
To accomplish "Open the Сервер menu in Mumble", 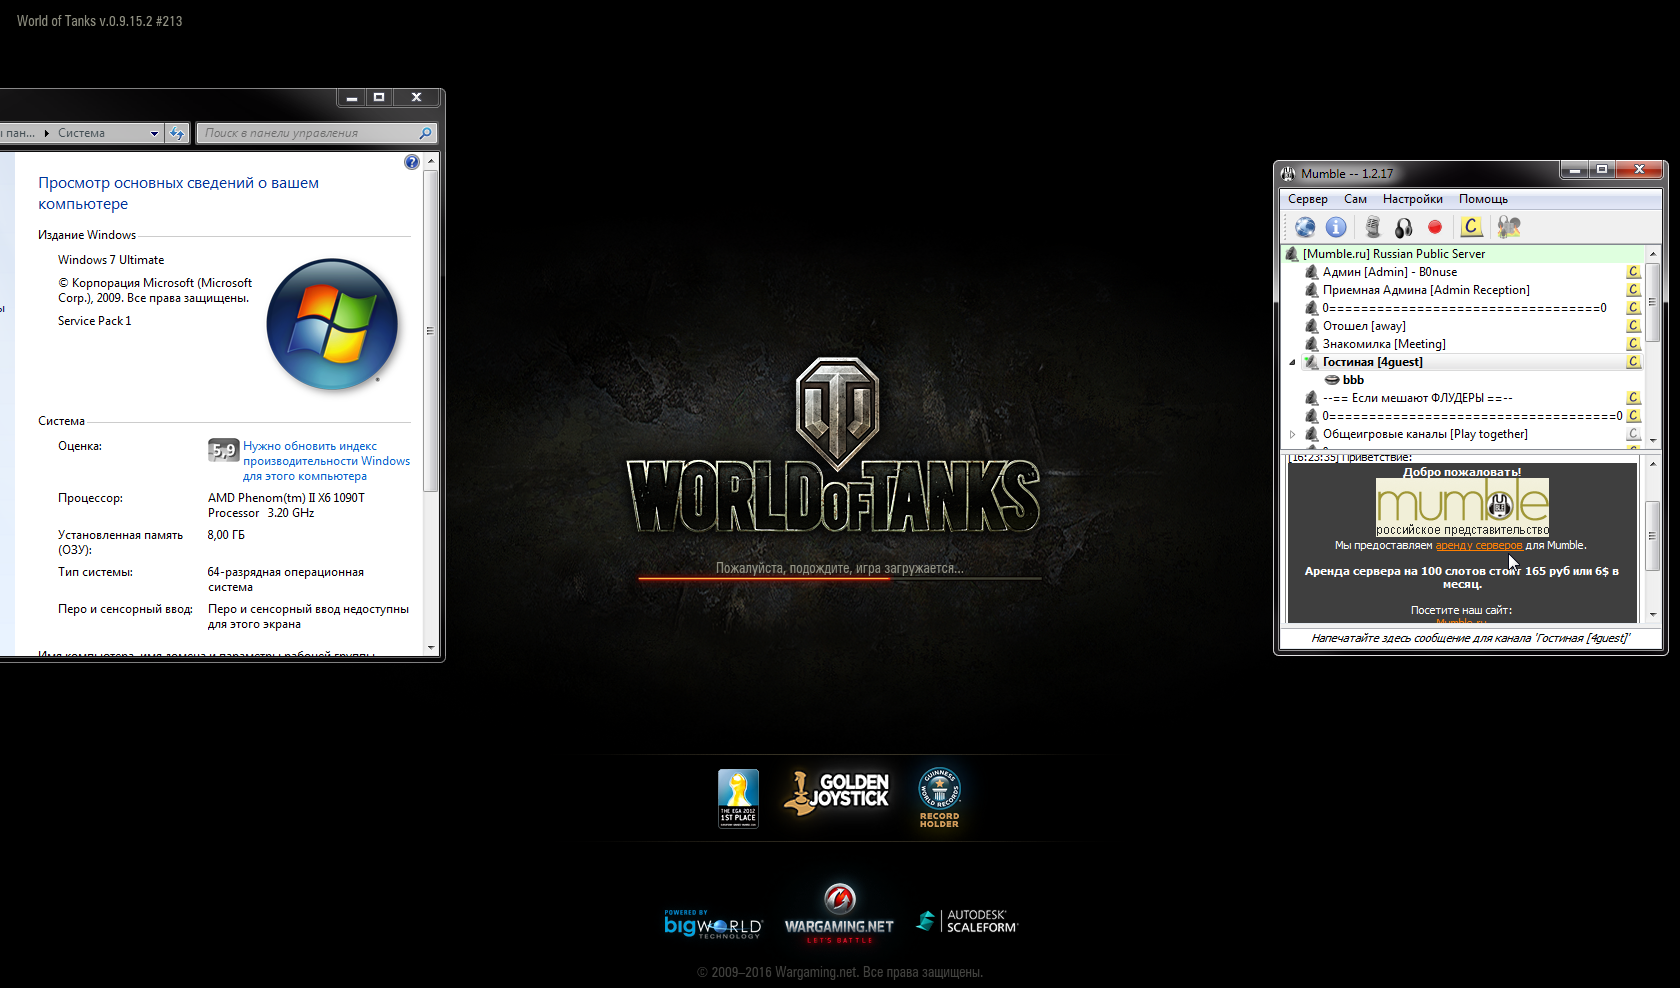I will (x=1307, y=199).
